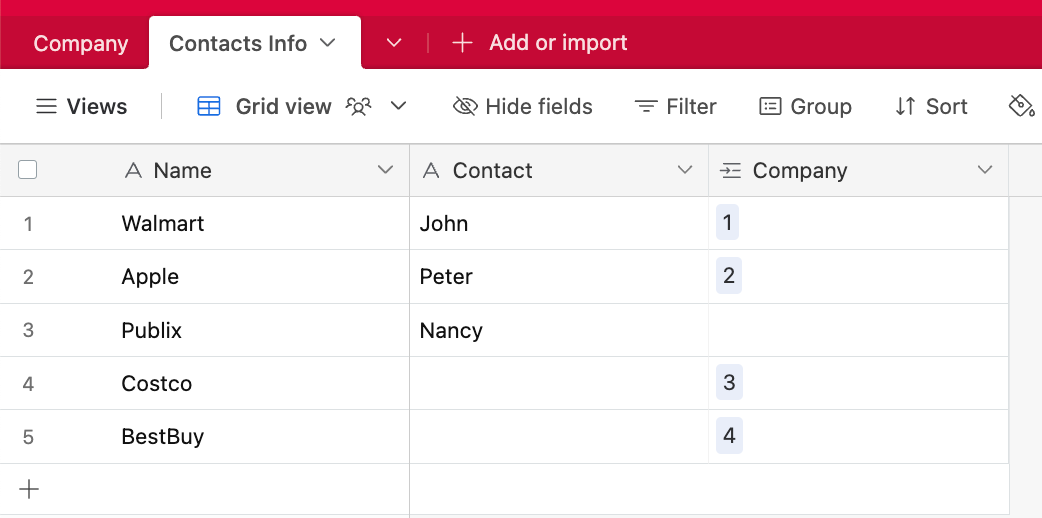Open the Group menu
The image size is (1042, 518).
(805, 106)
